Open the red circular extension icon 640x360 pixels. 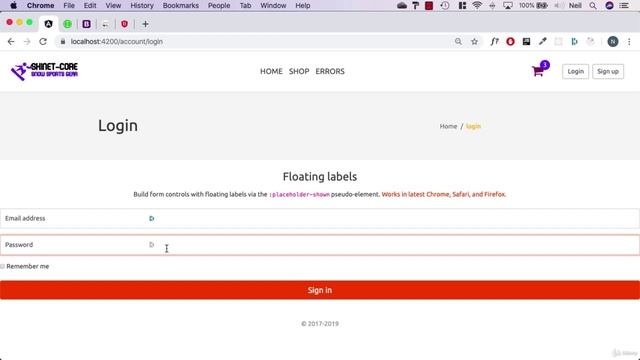pos(510,42)
